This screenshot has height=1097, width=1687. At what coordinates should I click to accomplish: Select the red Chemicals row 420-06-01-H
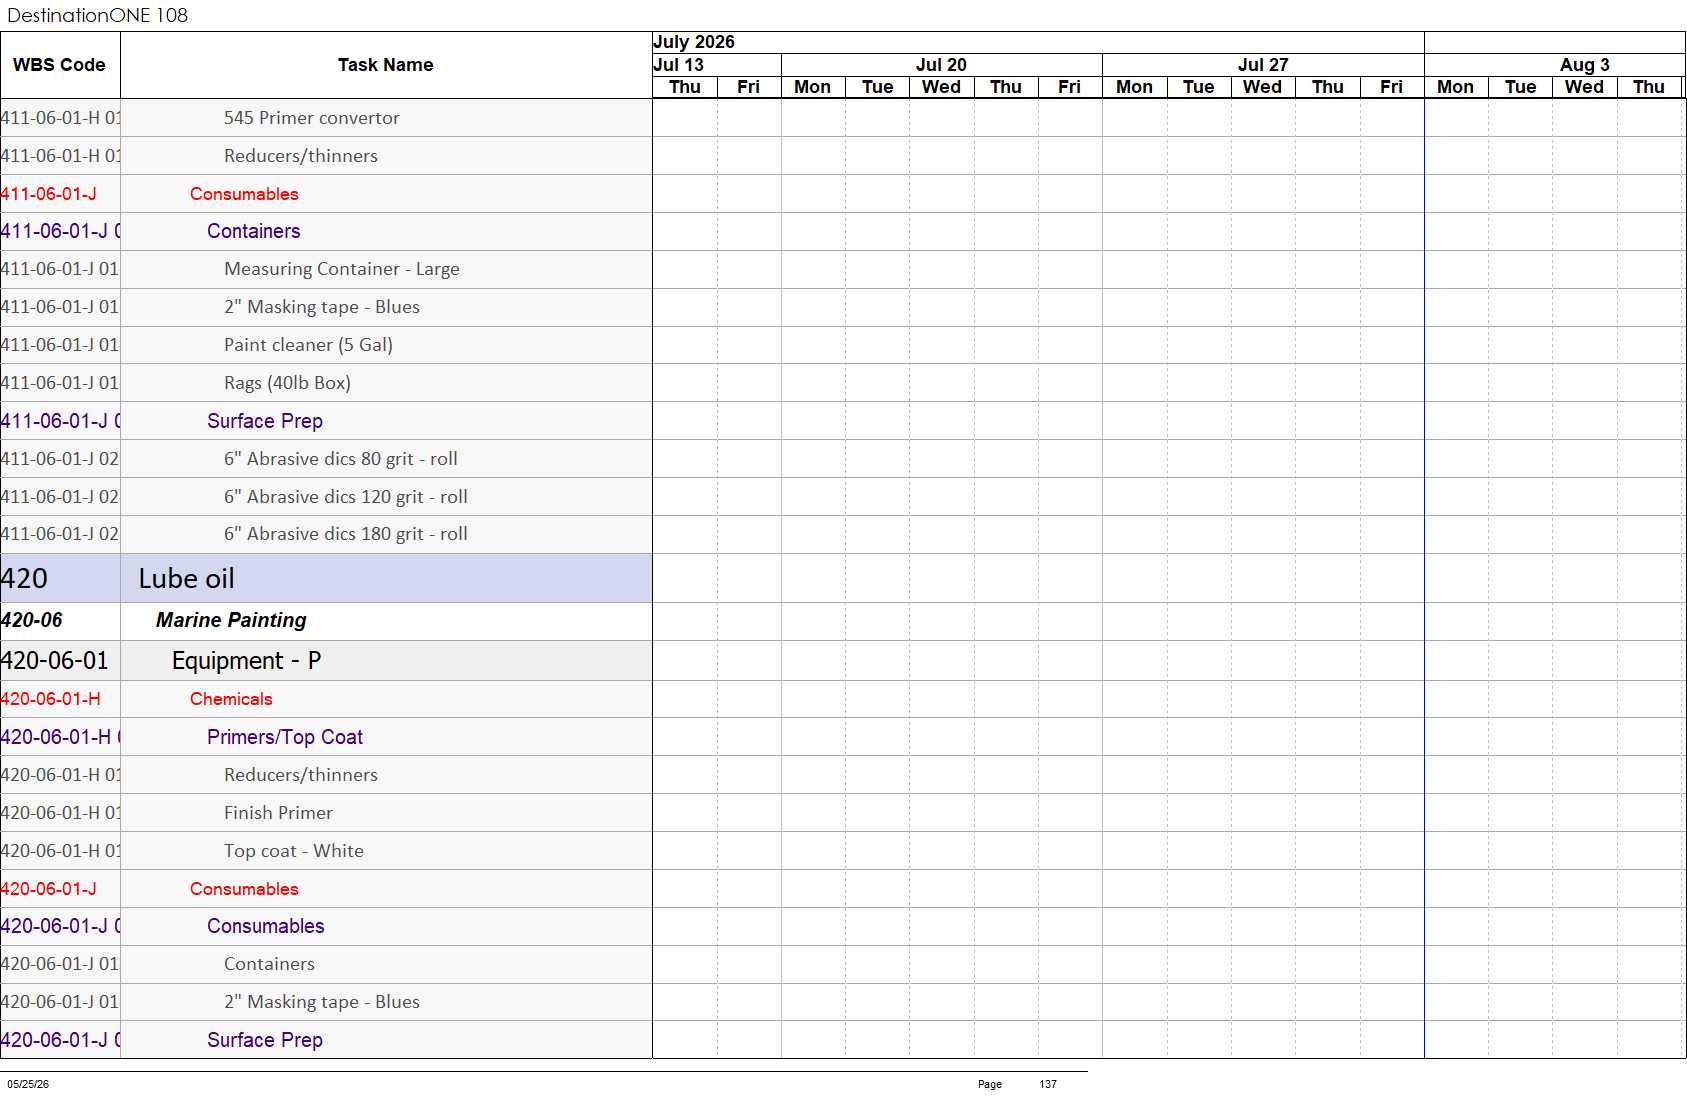(326, 699)
